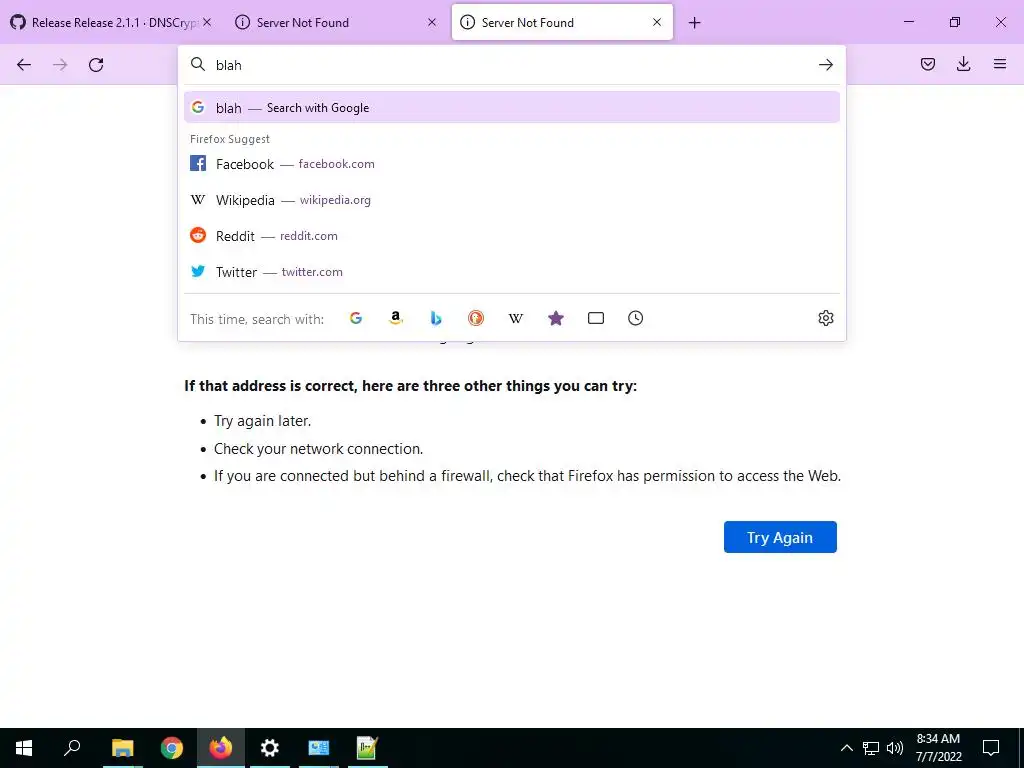Open the notepad-style app in taskbar
This screenshot has width=1024, height=768.
coord(368,748)
